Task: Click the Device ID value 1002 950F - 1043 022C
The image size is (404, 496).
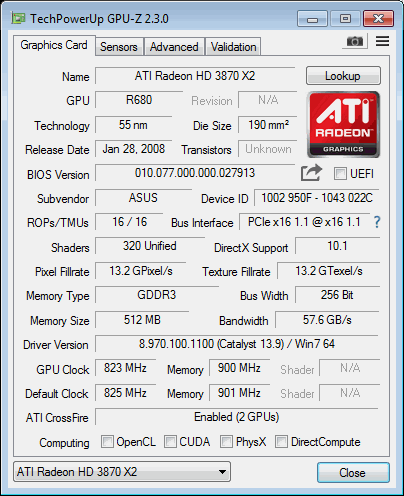Action: coord(317,198)
